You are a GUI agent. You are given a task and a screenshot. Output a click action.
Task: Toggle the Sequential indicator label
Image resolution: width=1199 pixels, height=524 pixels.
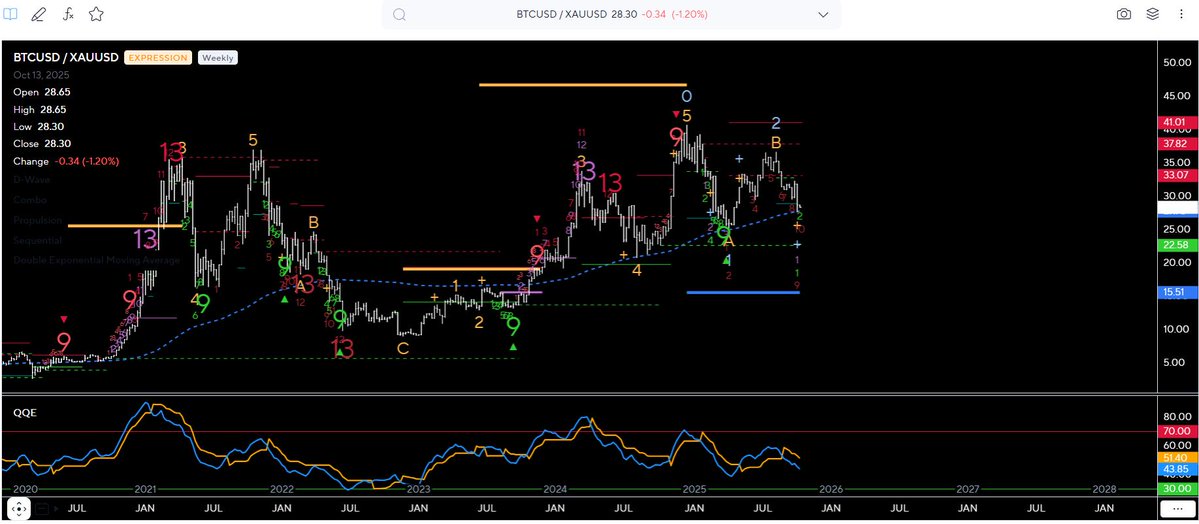tap(37, 239)
